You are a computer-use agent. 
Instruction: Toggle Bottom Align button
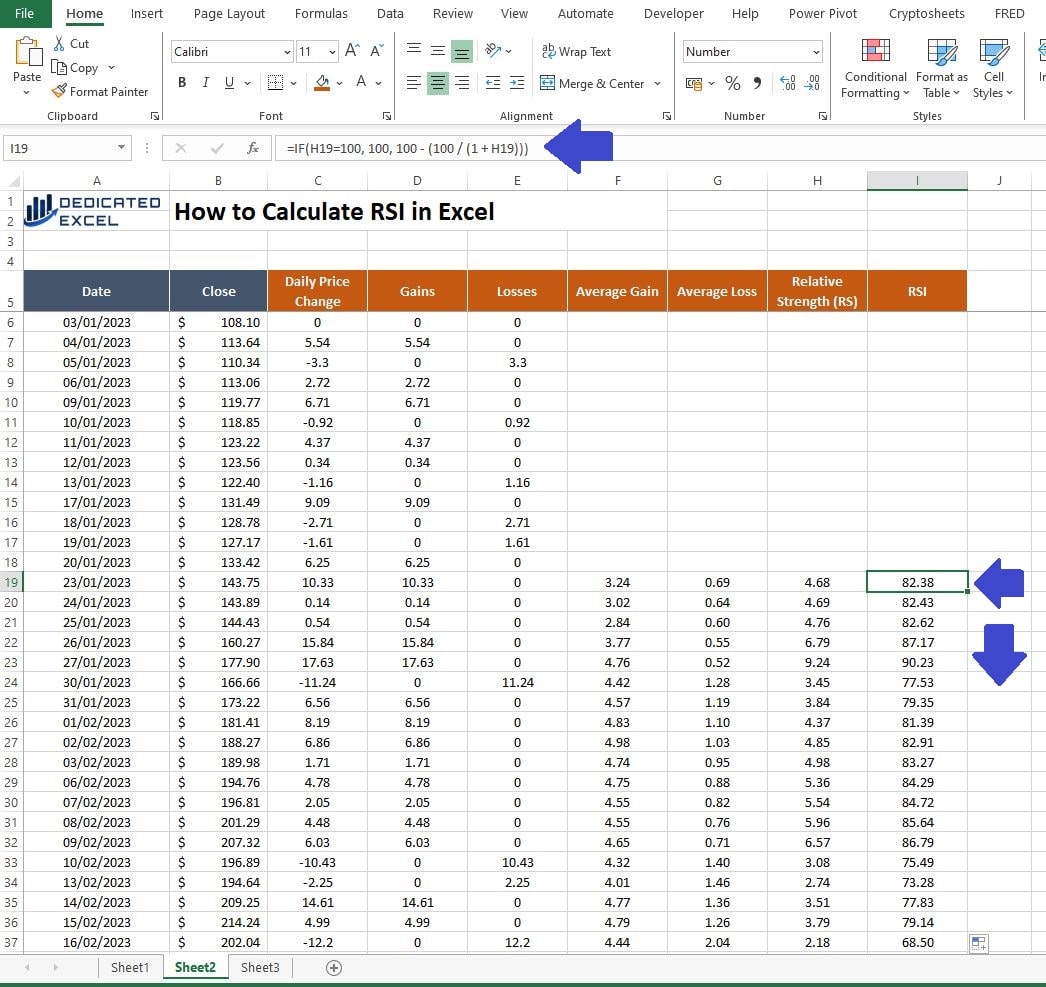point(462,51)
